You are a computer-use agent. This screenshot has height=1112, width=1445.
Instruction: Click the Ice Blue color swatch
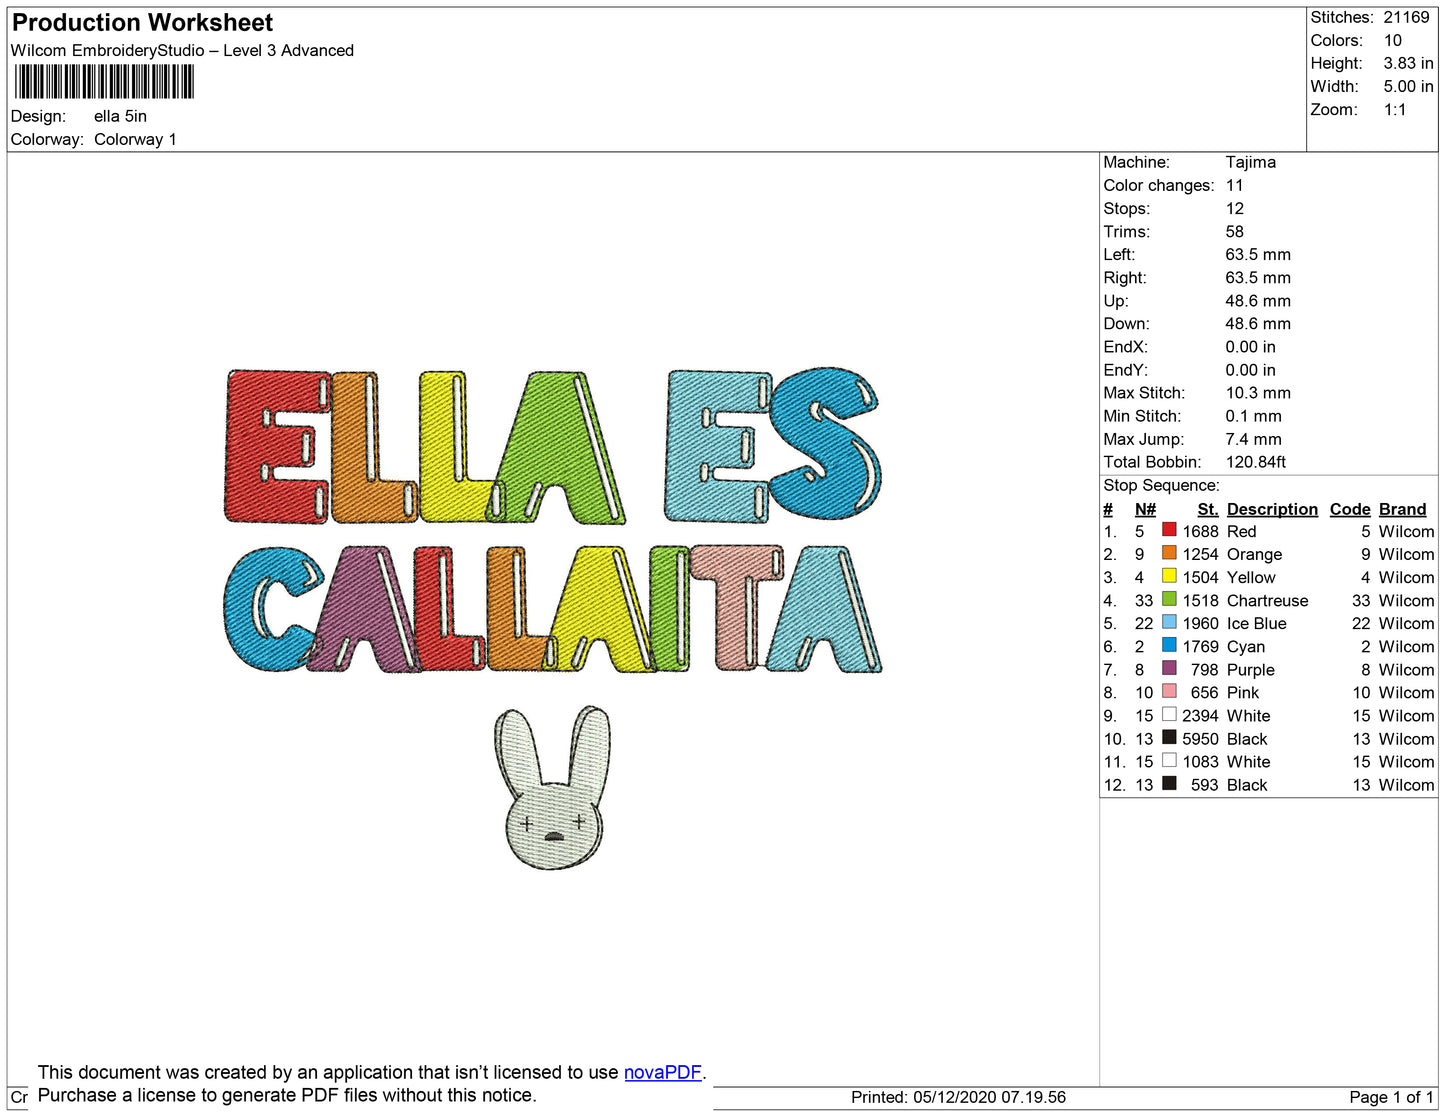[x=1168, y=622]
